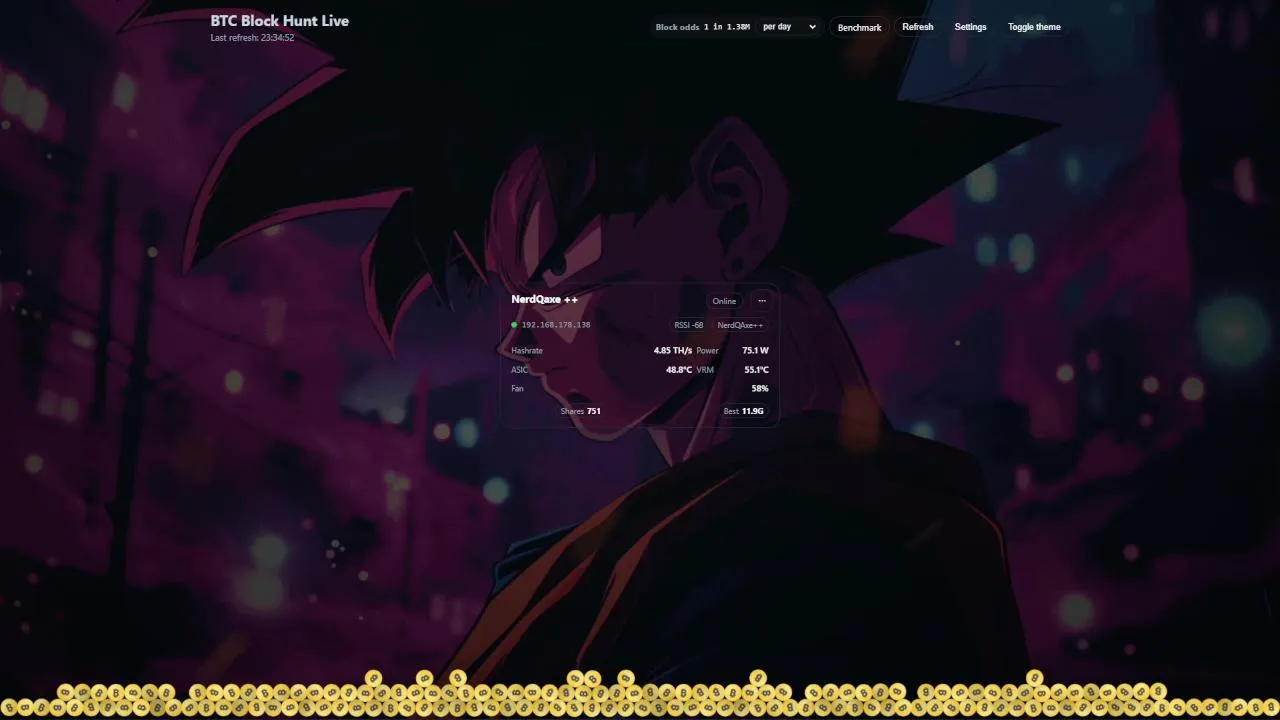
Task: Click the NerdQaxe ++ card title
Action: pos(544,300)
